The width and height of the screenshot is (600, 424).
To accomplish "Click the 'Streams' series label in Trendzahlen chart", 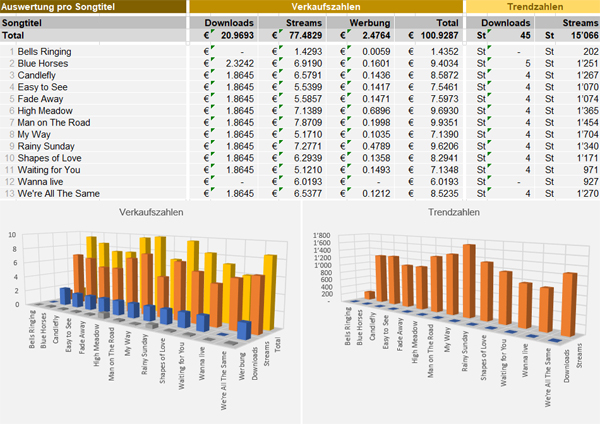I will click(x=579, y=356).
